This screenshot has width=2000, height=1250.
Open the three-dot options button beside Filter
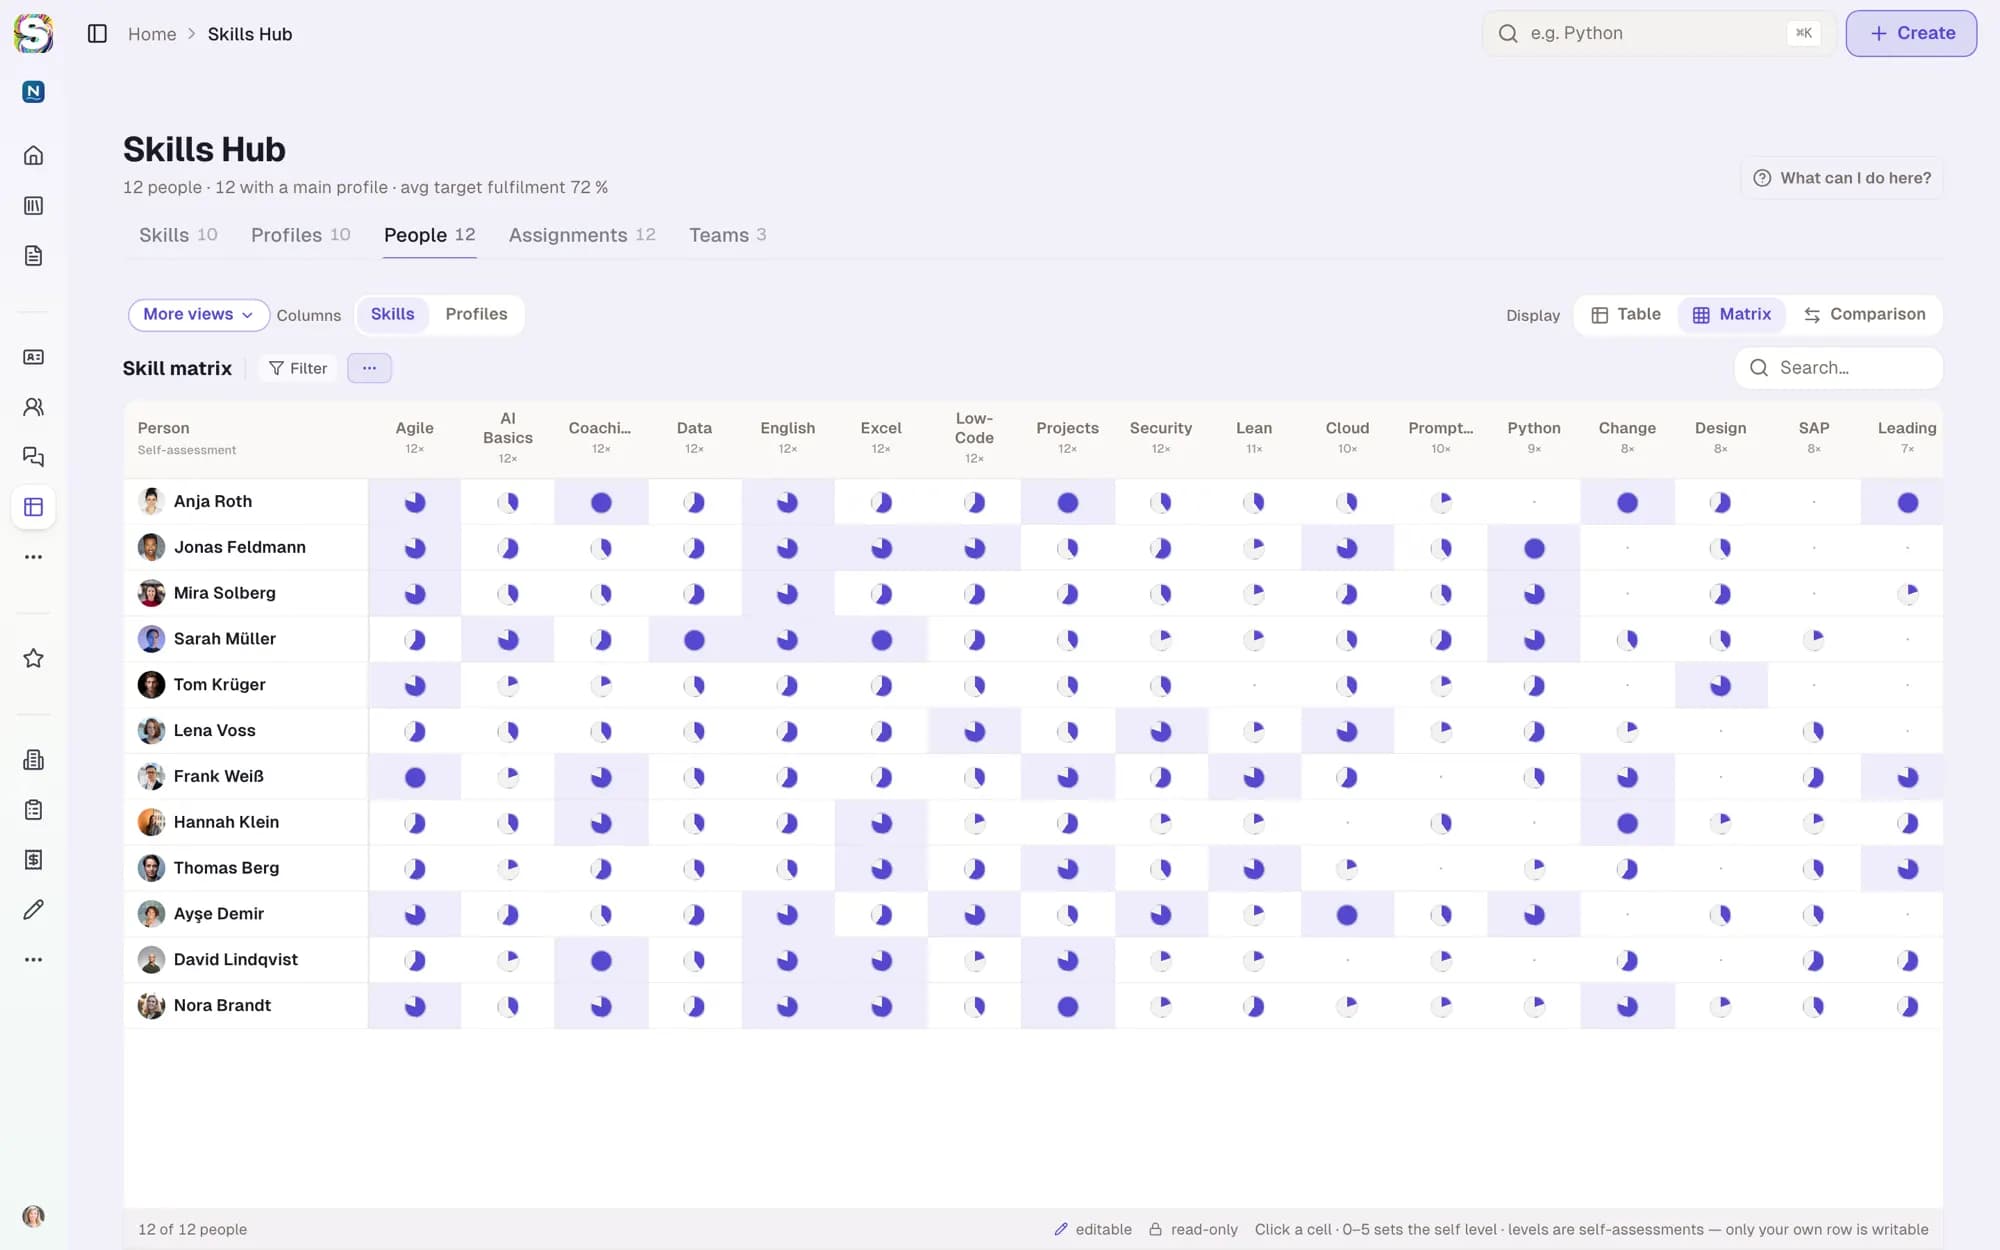pos(369,368)
